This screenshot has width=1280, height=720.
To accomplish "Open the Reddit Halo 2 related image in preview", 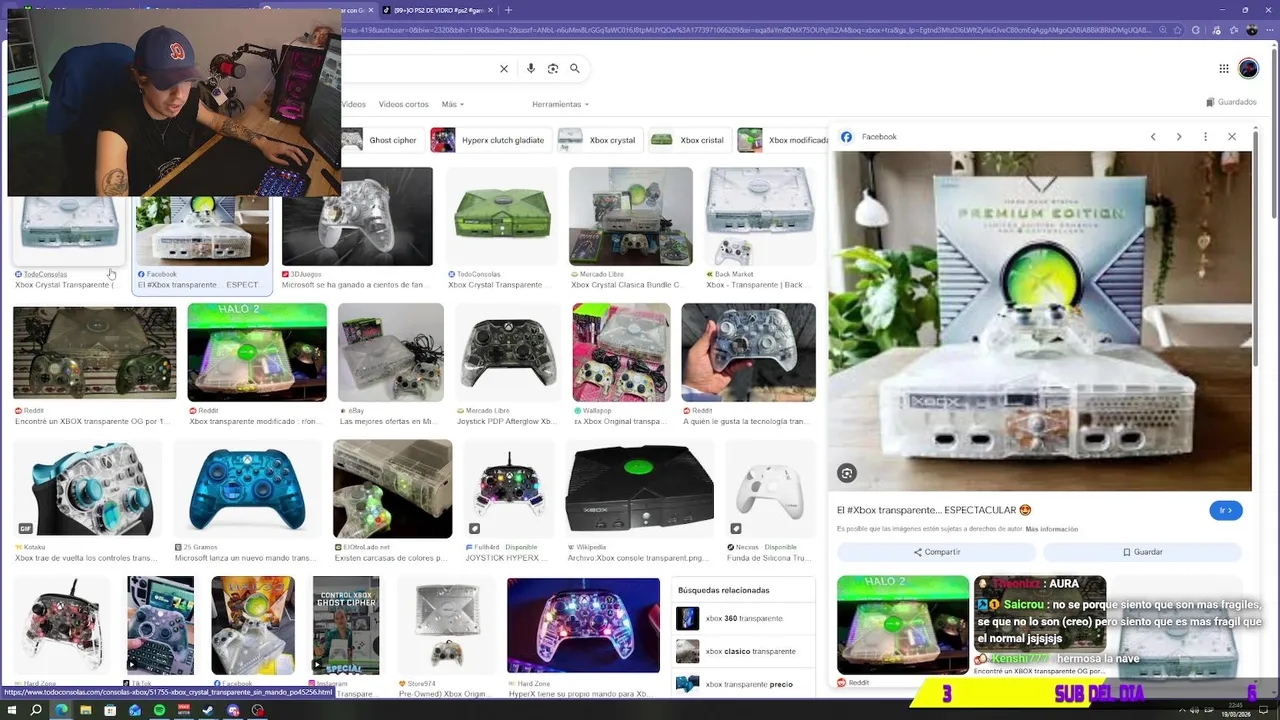I will 903,625.
